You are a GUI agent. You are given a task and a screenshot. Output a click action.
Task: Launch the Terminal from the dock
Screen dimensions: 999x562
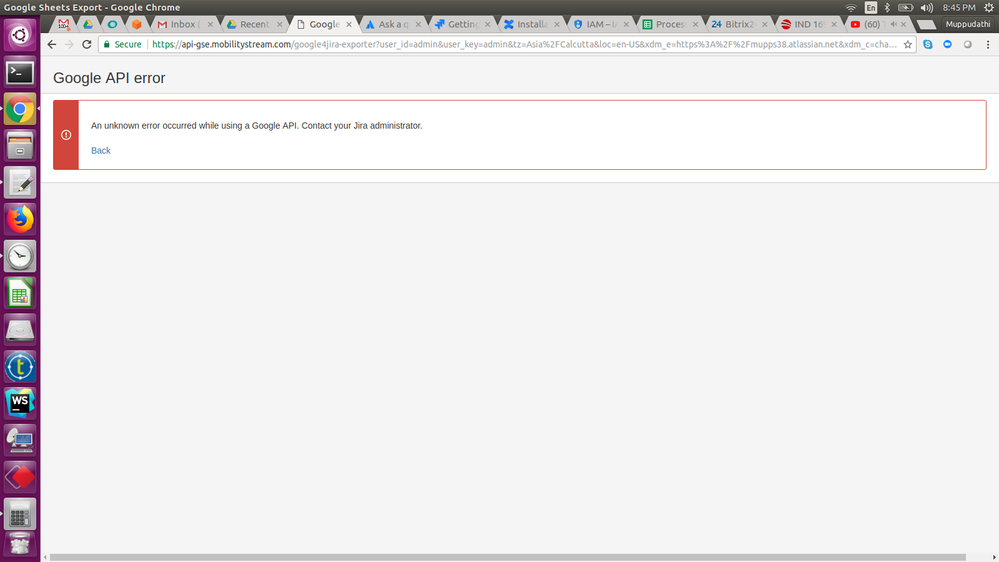(x=20, y=73)
